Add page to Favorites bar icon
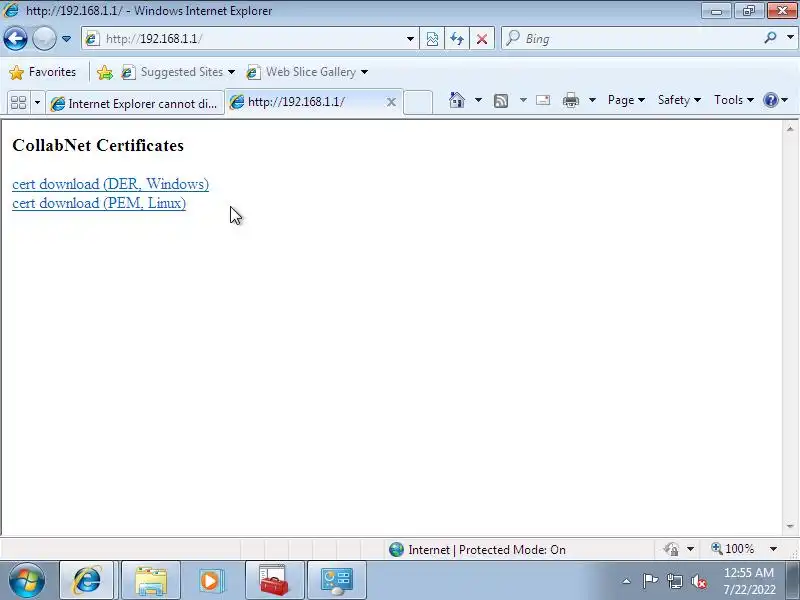 click(105, 72)
